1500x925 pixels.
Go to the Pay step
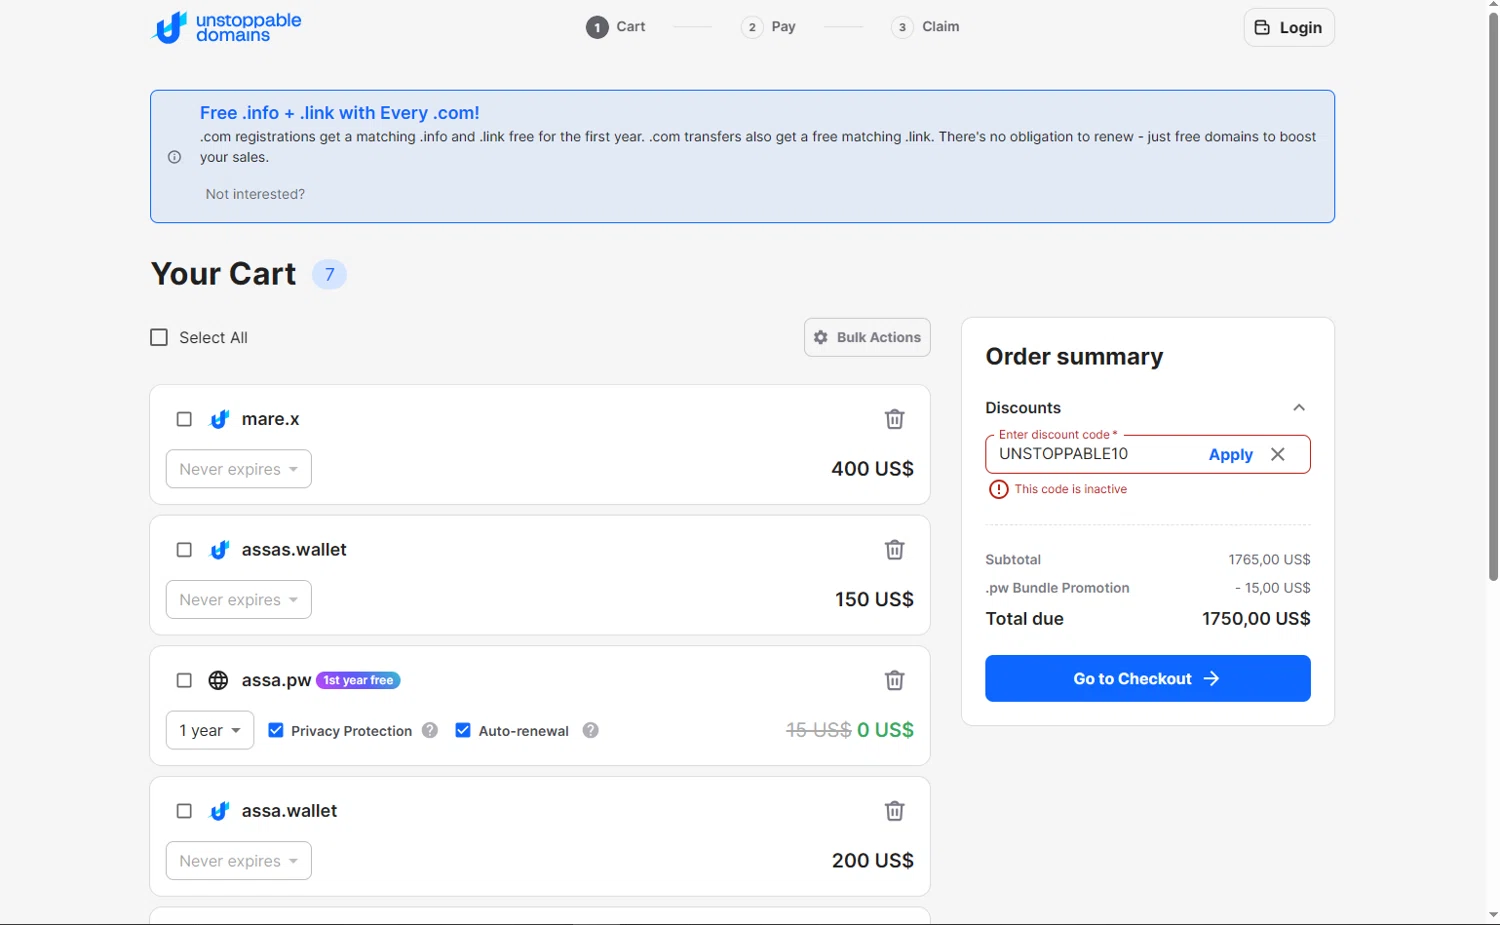769,27
